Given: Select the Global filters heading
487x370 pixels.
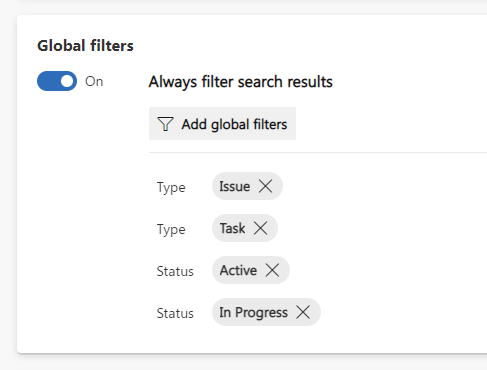Looking at the screenshot, I should pyautogui.click(x=85, y=46).
